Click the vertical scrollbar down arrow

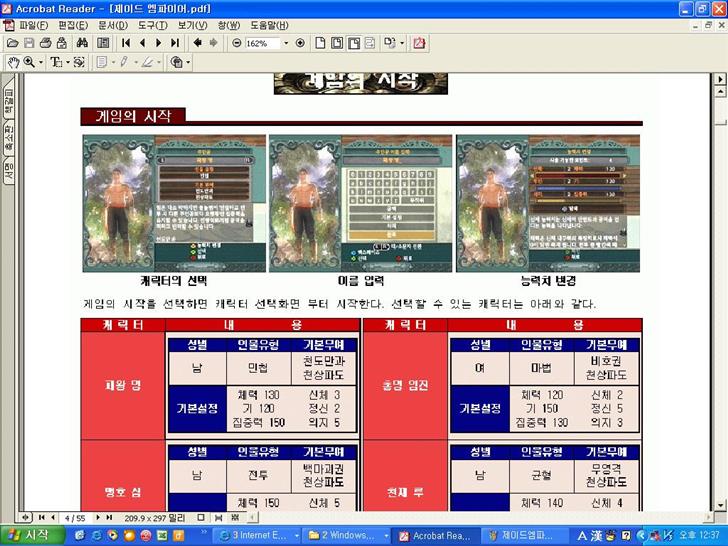720,505
